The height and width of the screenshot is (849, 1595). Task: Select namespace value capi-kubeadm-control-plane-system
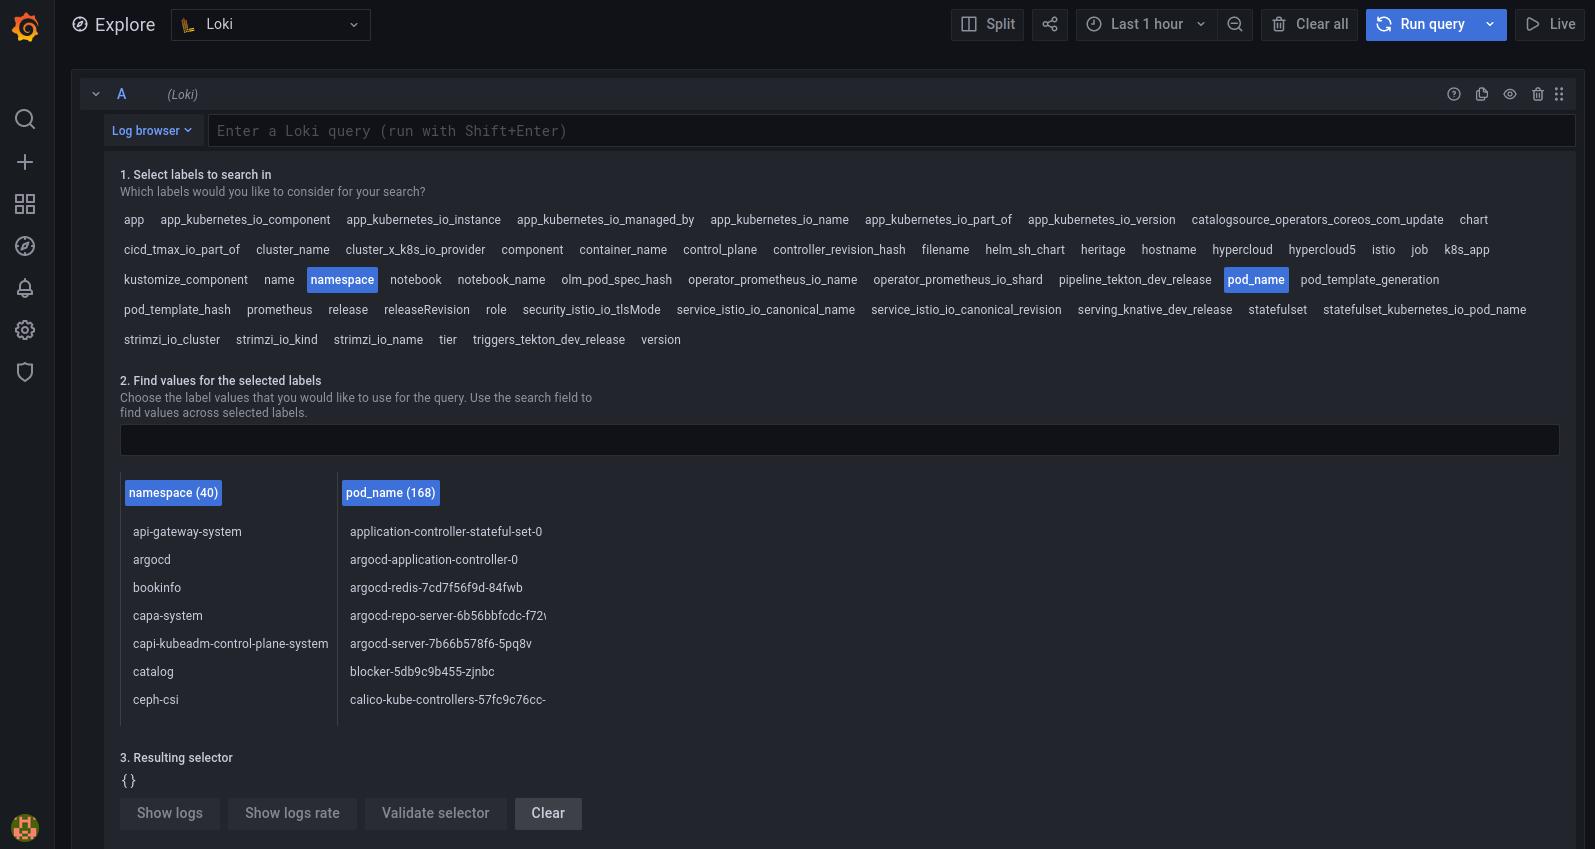pyautogui.click(x=230, y=644)
